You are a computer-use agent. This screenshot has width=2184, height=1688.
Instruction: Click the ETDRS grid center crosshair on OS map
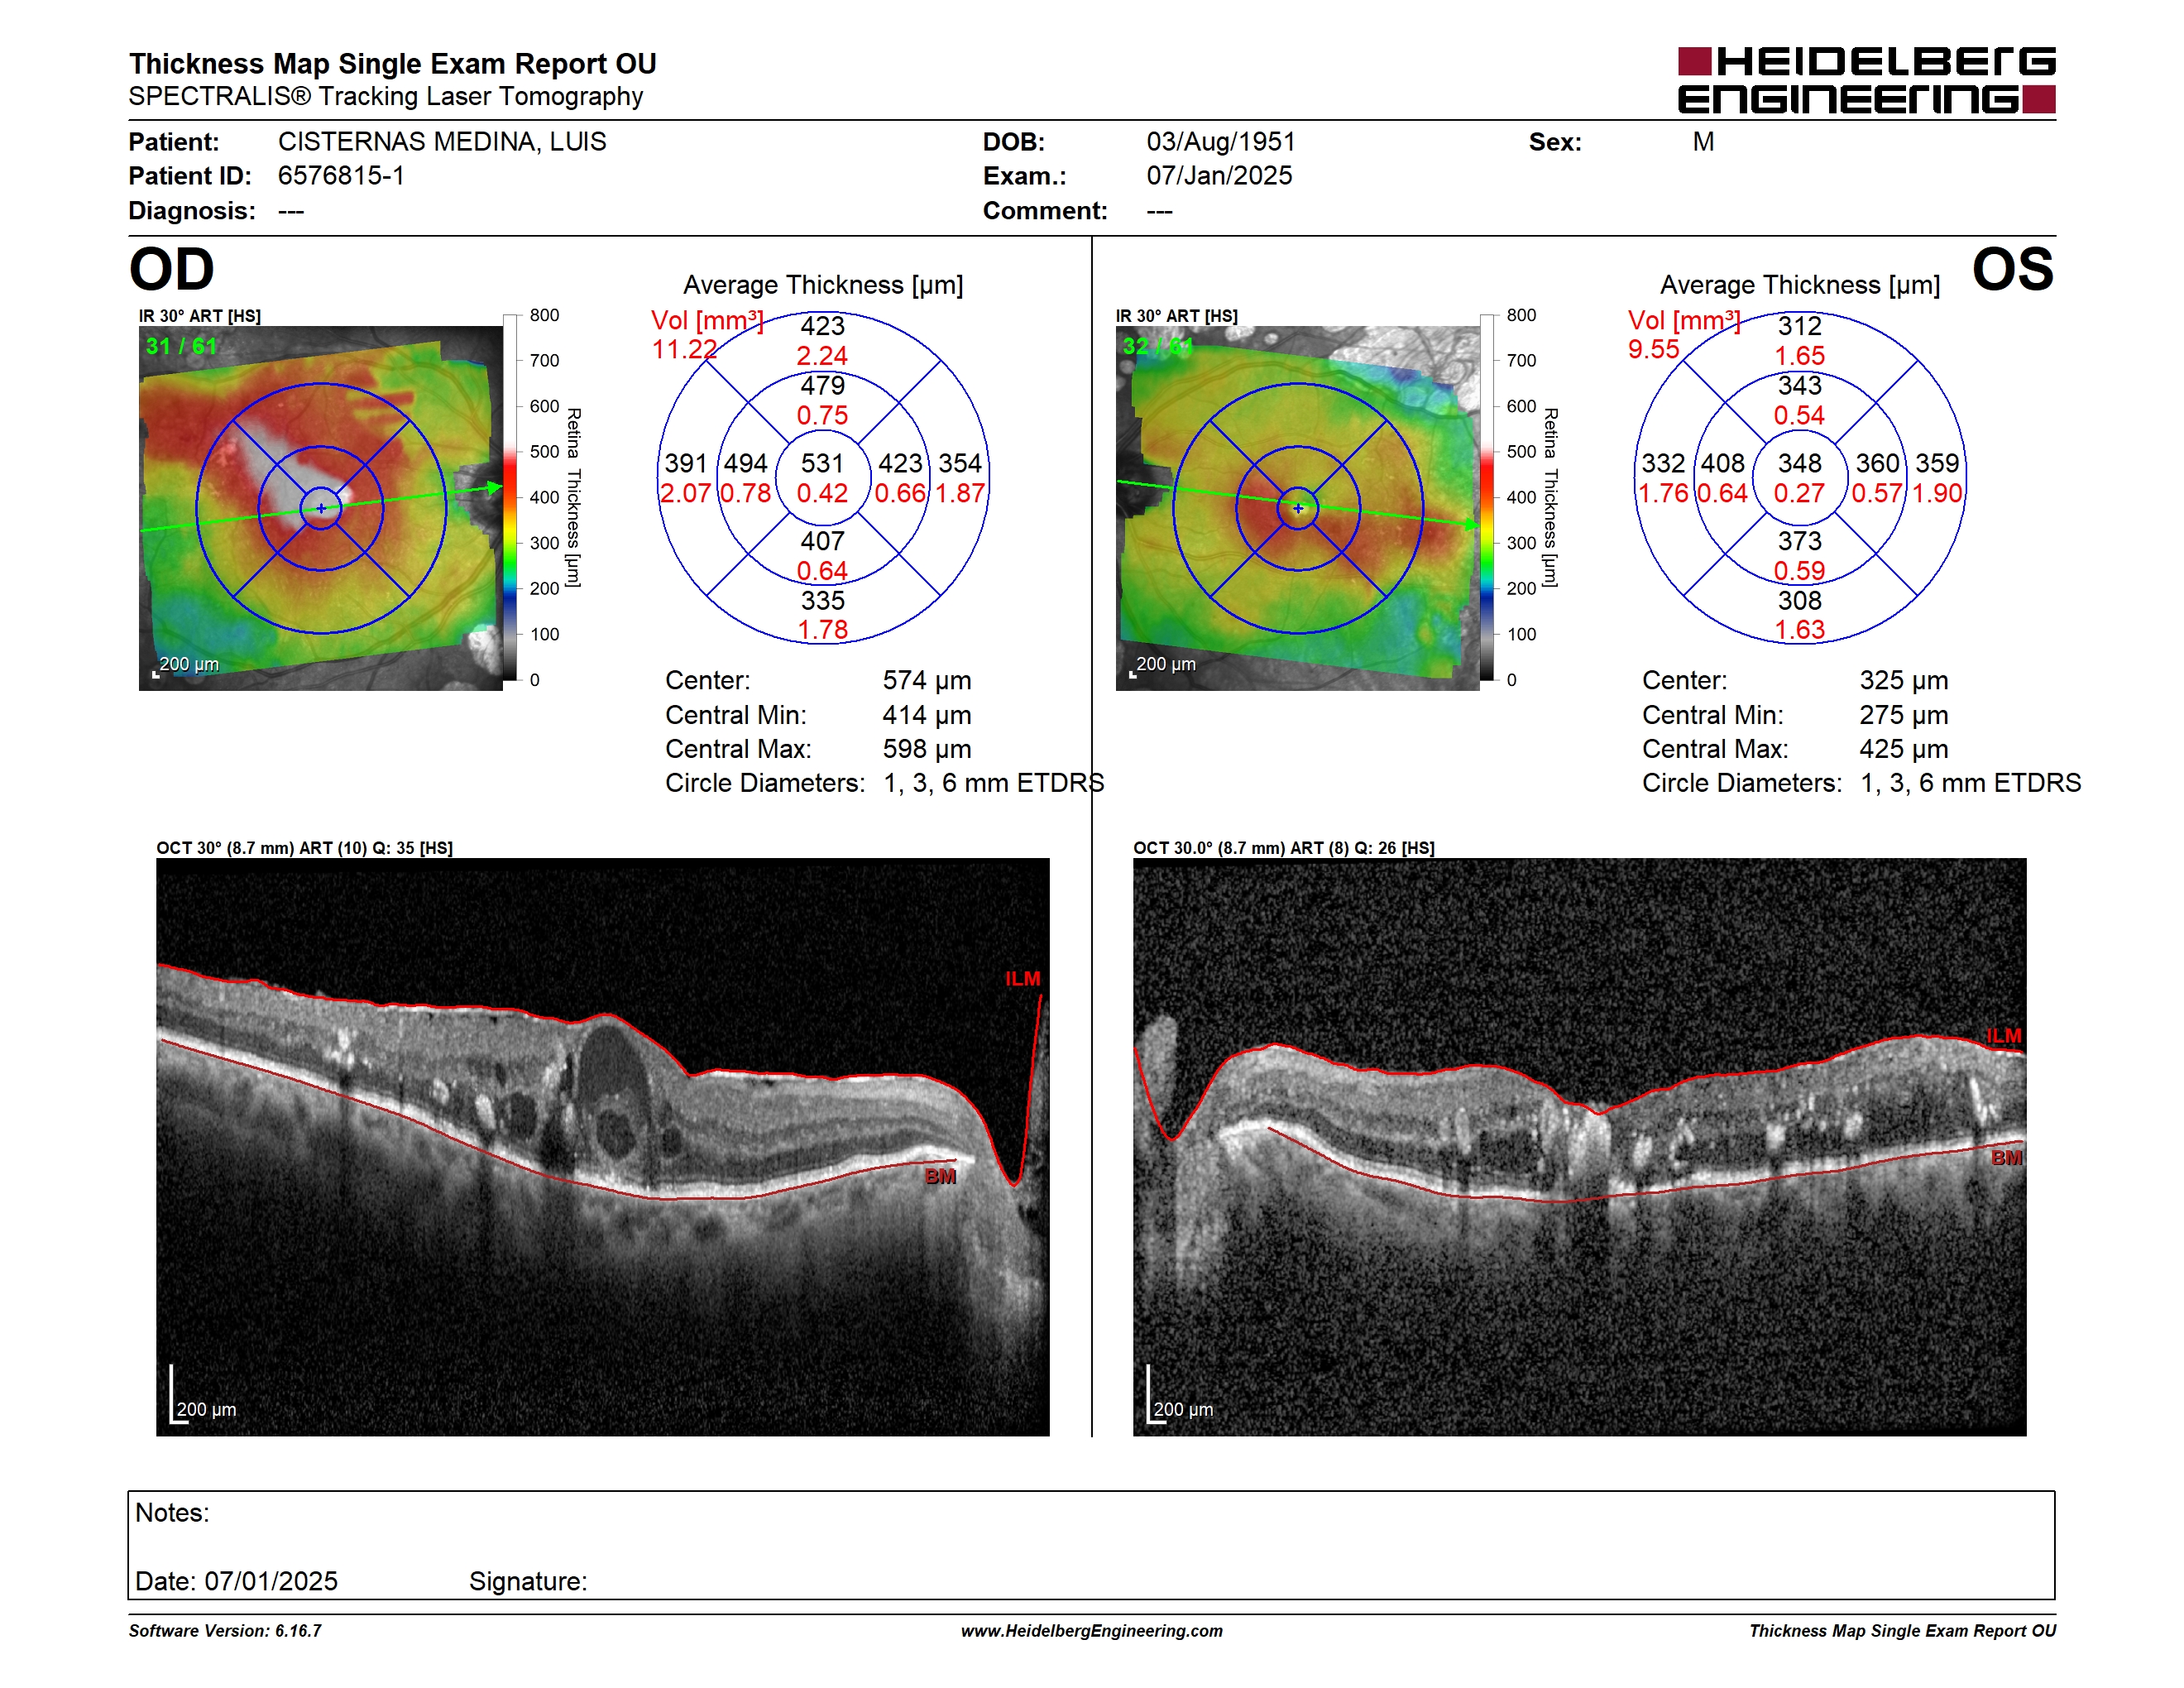pos(1298,508)
